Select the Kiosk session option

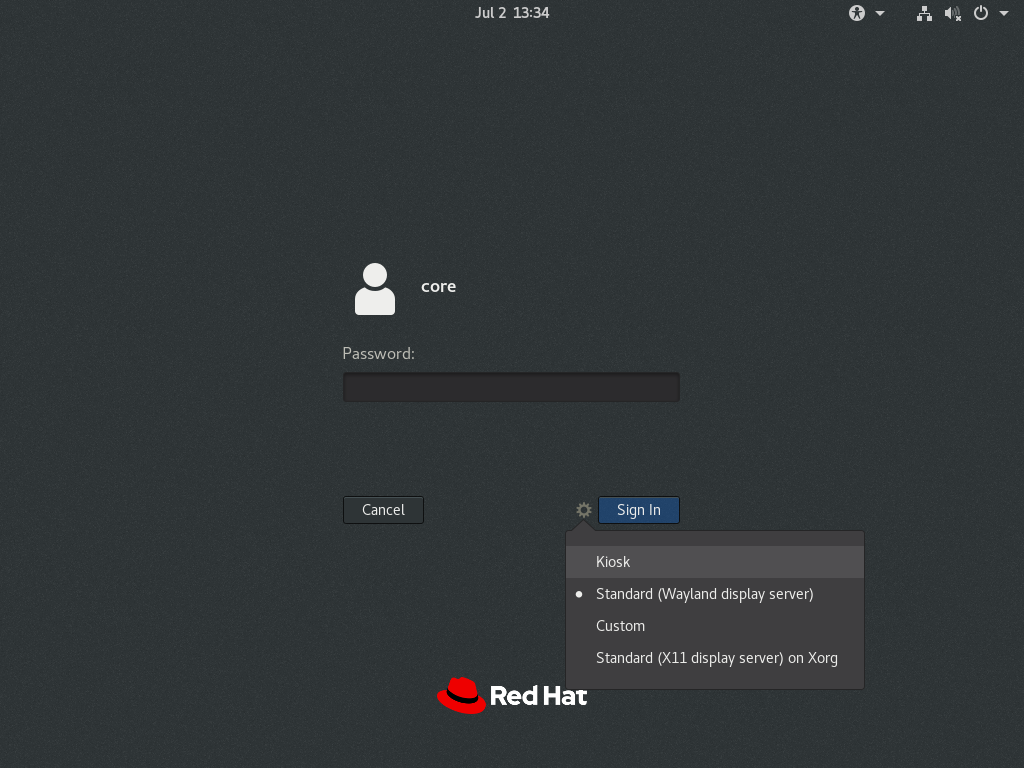point(613,562)
